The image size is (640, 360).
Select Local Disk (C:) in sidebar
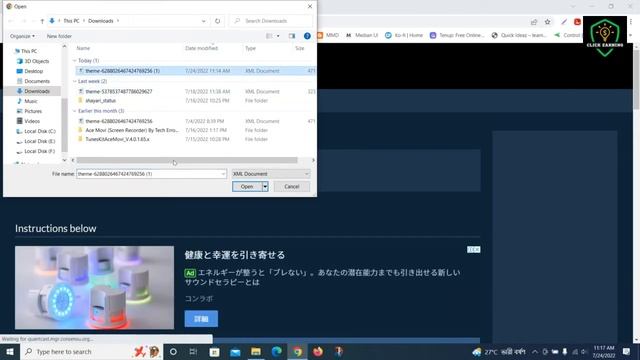40,131
